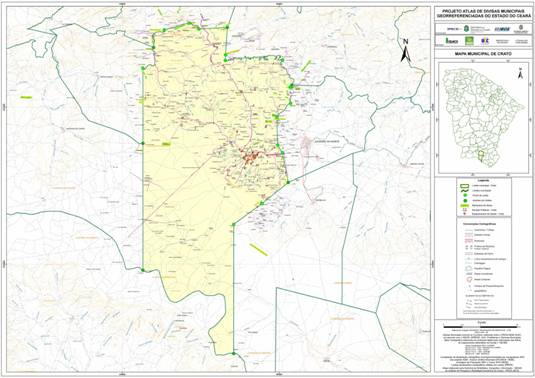Click the dark green dot legend symbol
The width and height of the screenshot is (535, 378).
click(x=465, y=200)
